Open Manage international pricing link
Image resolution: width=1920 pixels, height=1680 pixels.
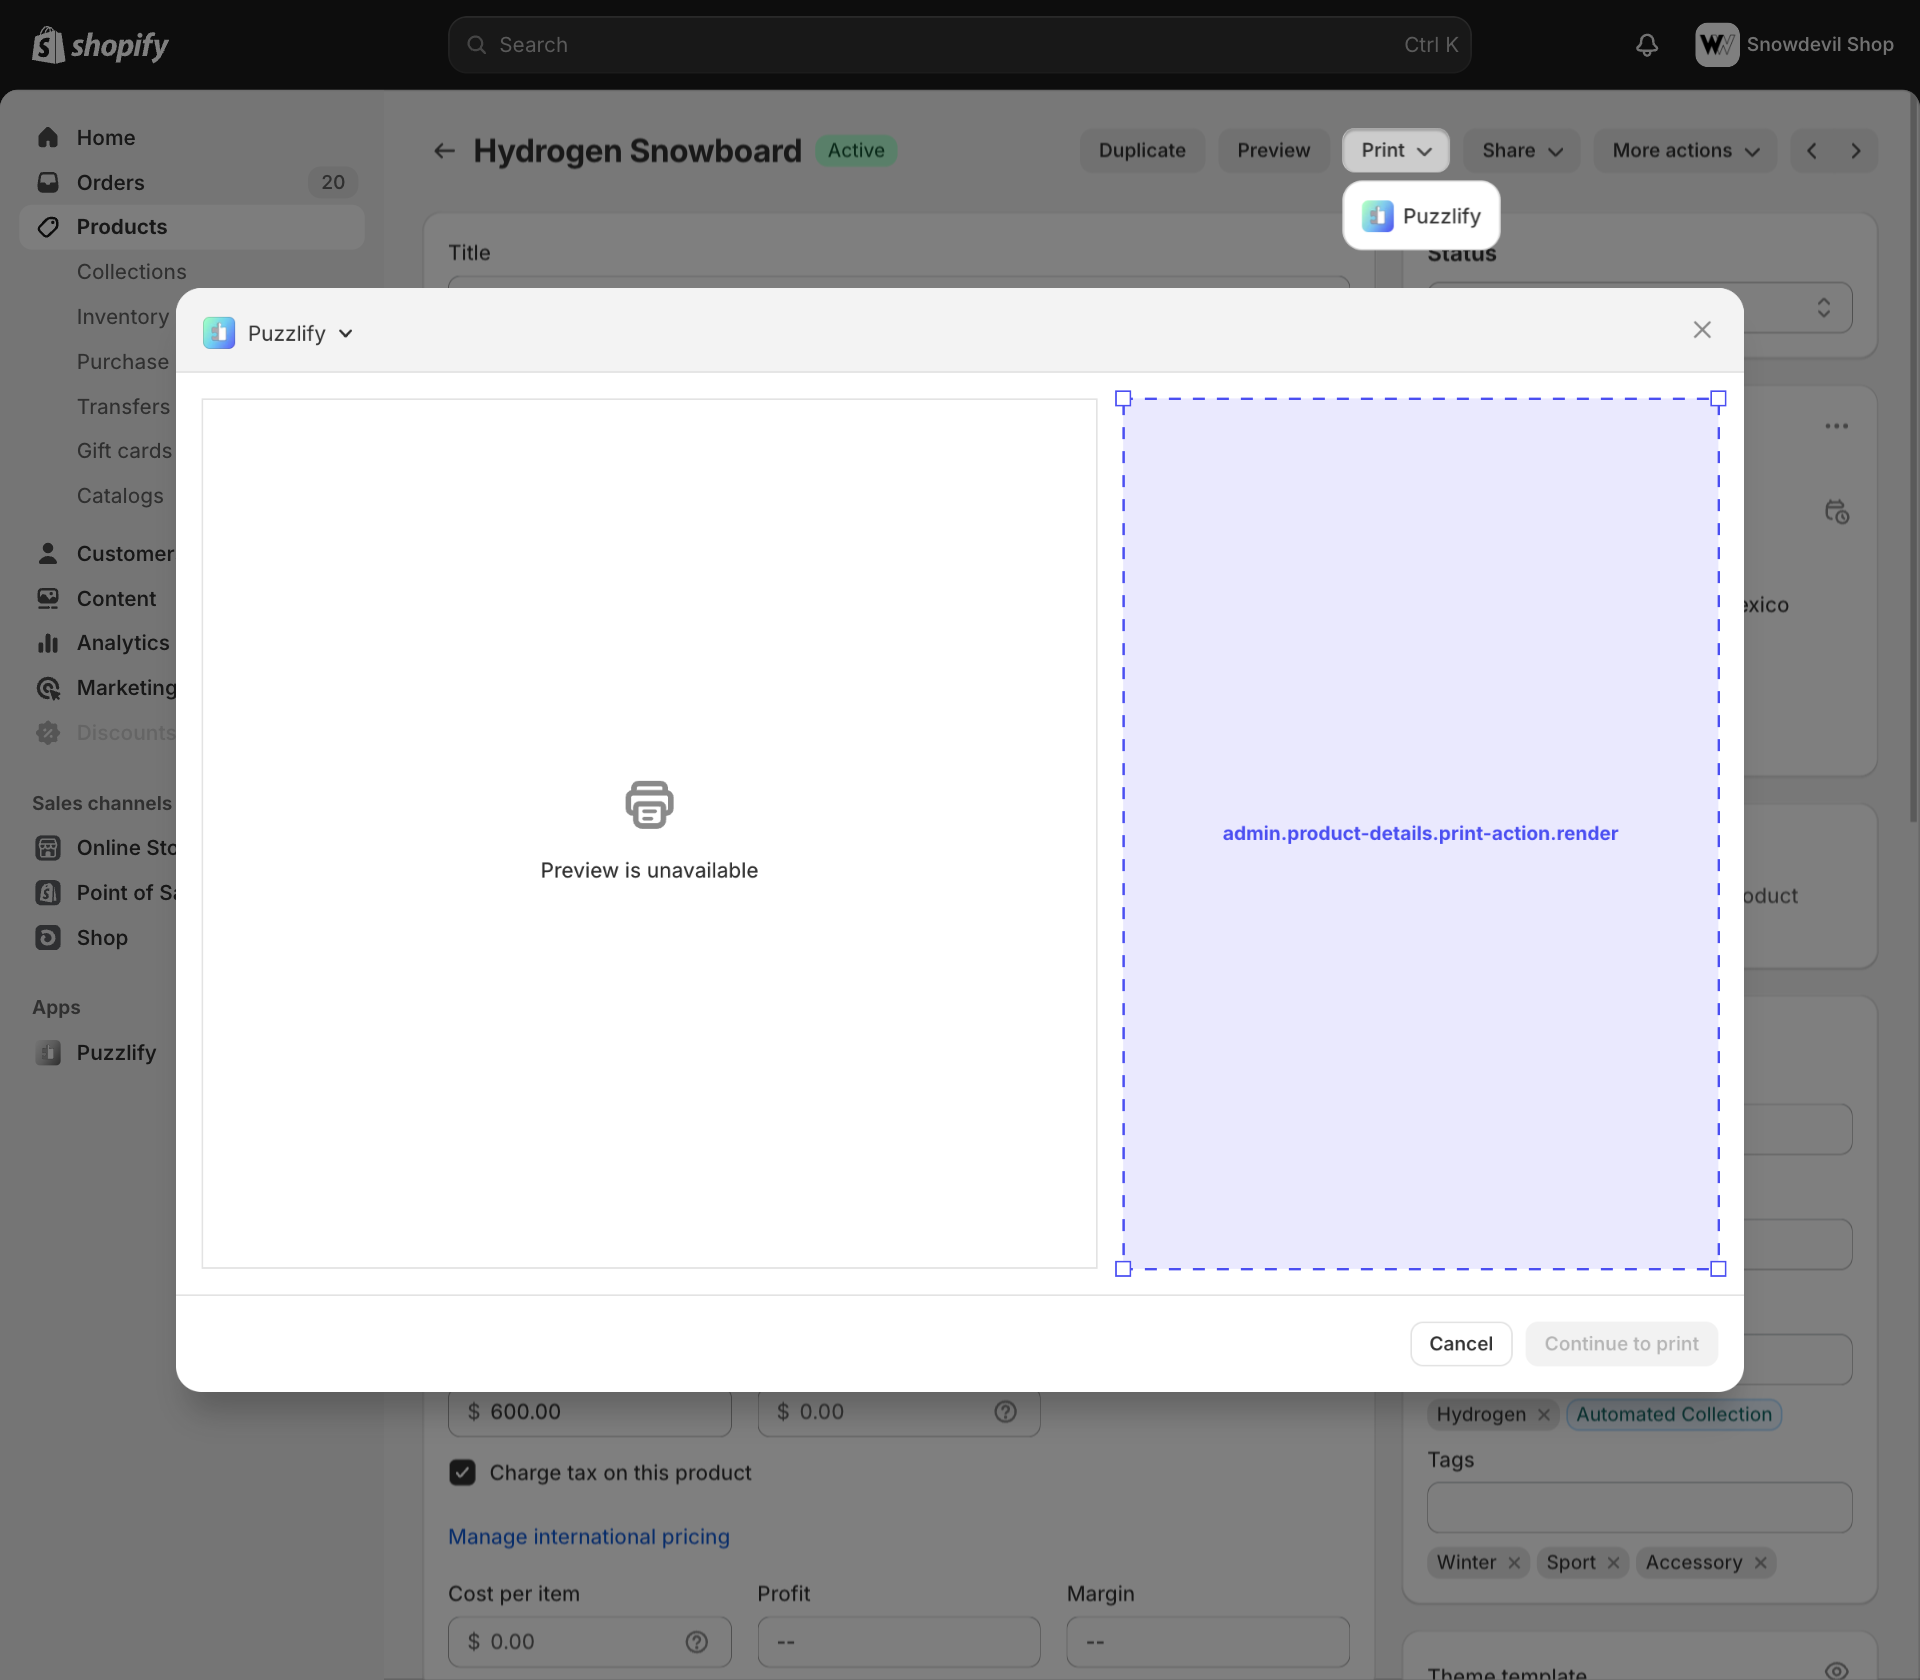click(588, 1537)
